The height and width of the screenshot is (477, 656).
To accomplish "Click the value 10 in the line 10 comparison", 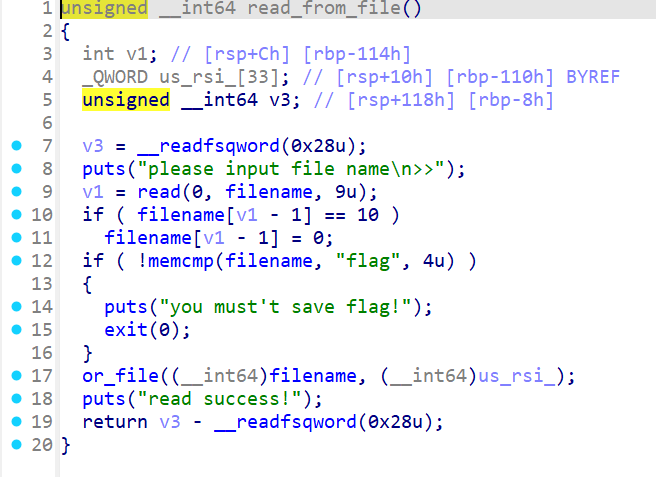I will (368, 215).
